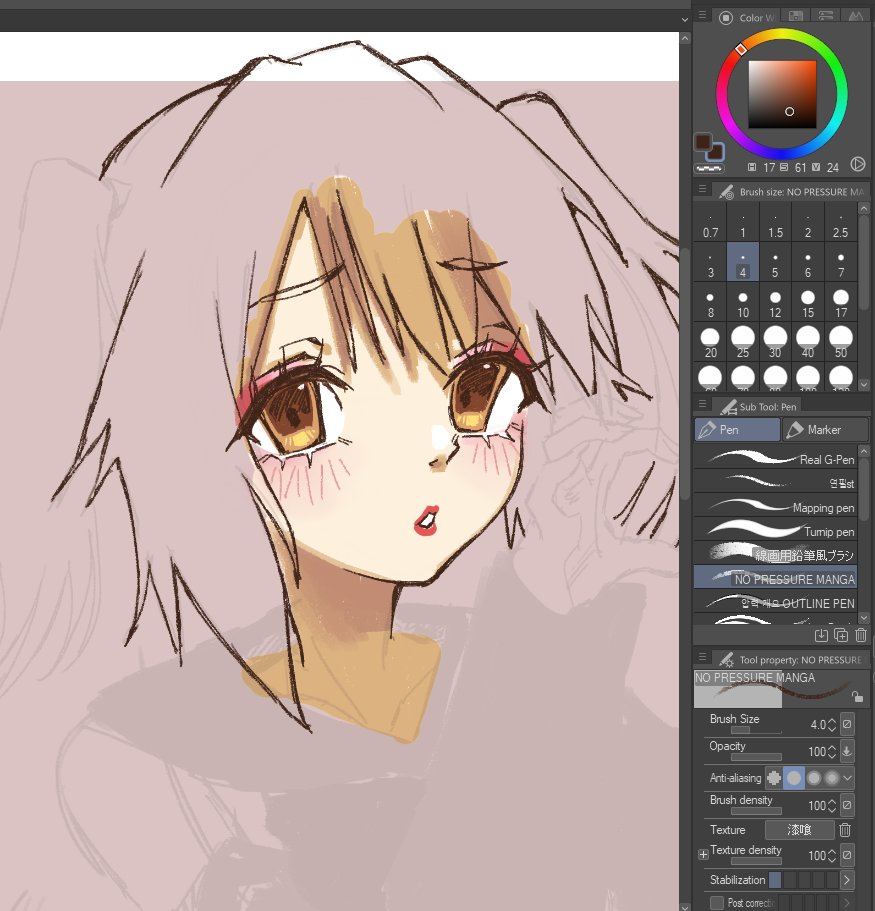This screenshot has height=911, width=875.
Task: Open the Color Wheel panel hamburger menu
Action: [x=702, y=15]
